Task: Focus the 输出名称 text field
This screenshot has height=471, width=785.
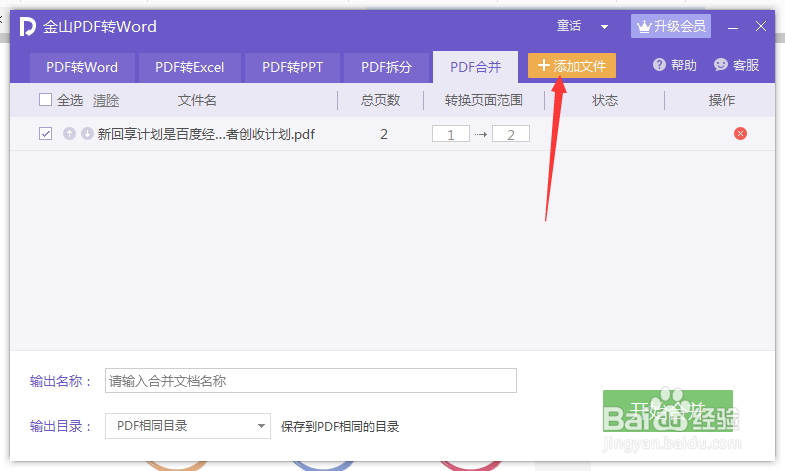Action: click(x=311, y=381)
